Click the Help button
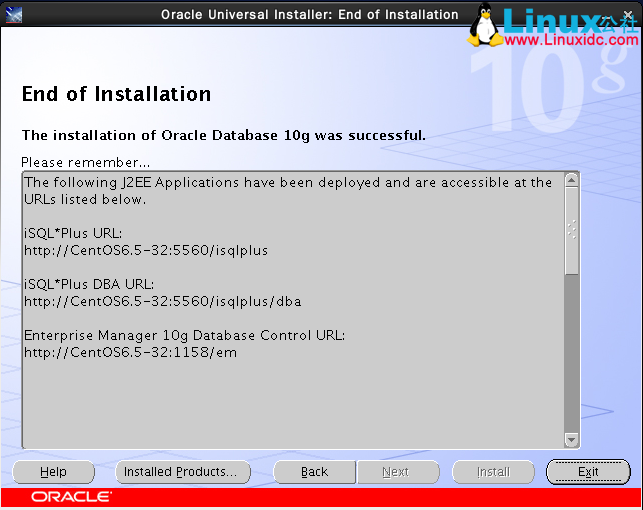The width and height of the screenshot is (643, 510). click(53, 472)
